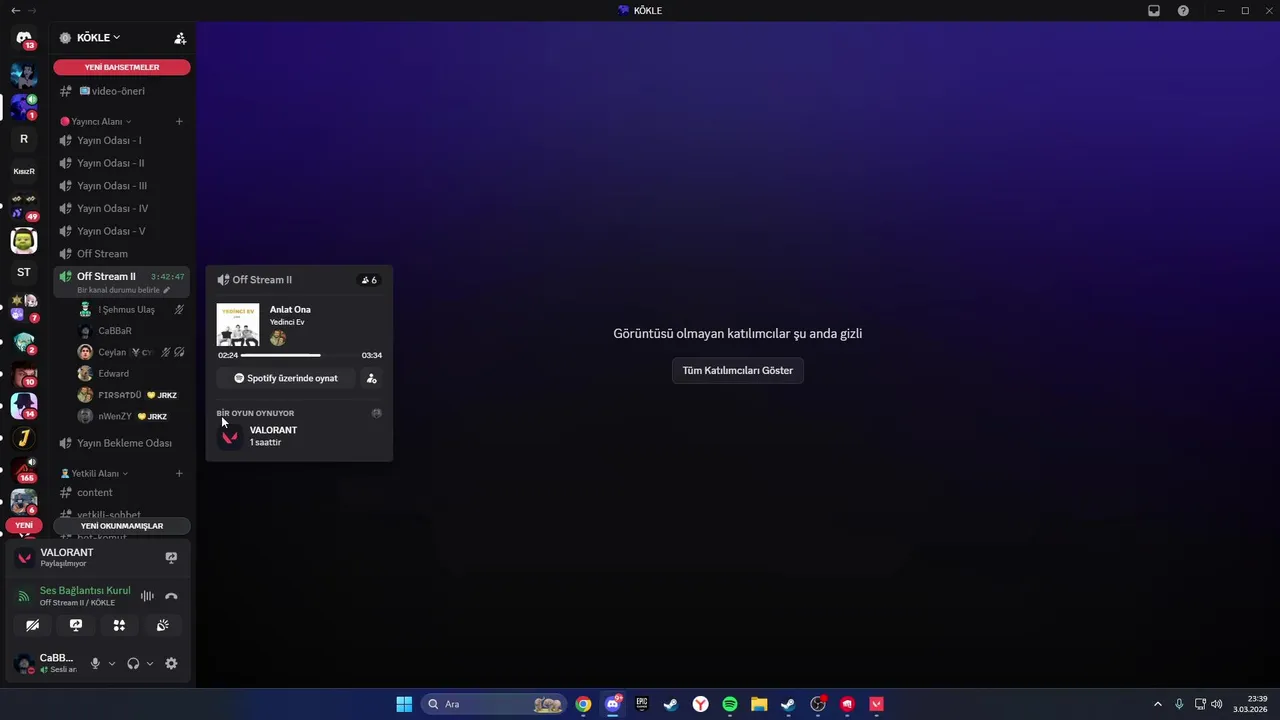Open Discord direct messages home icon

[24, 38]
